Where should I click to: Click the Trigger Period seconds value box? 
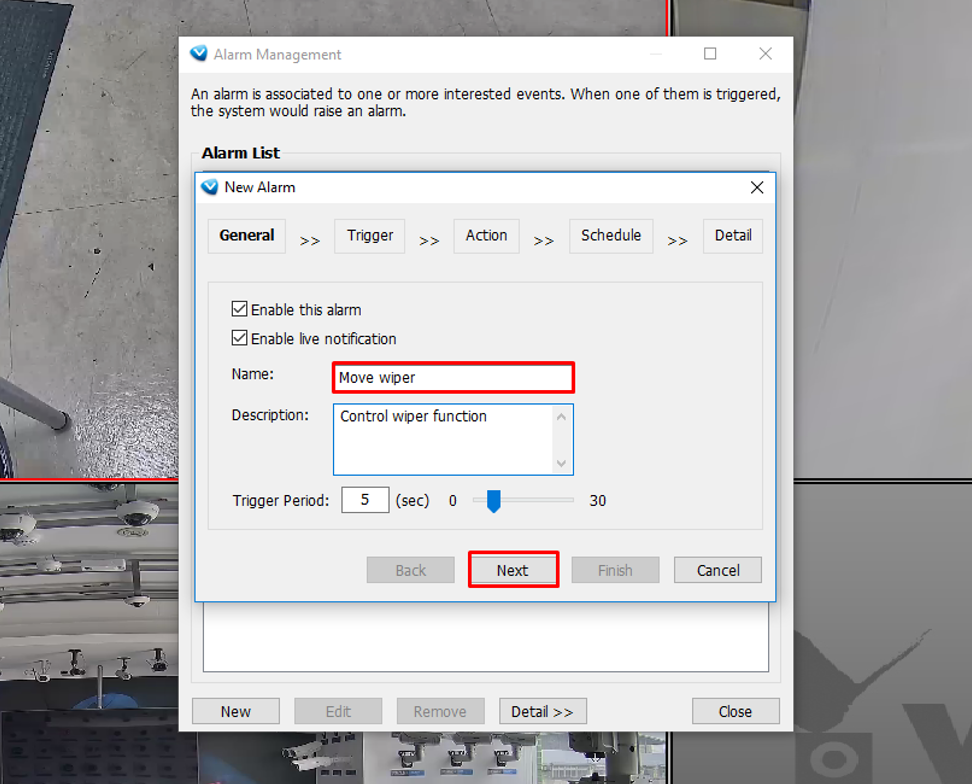[365, 500]
